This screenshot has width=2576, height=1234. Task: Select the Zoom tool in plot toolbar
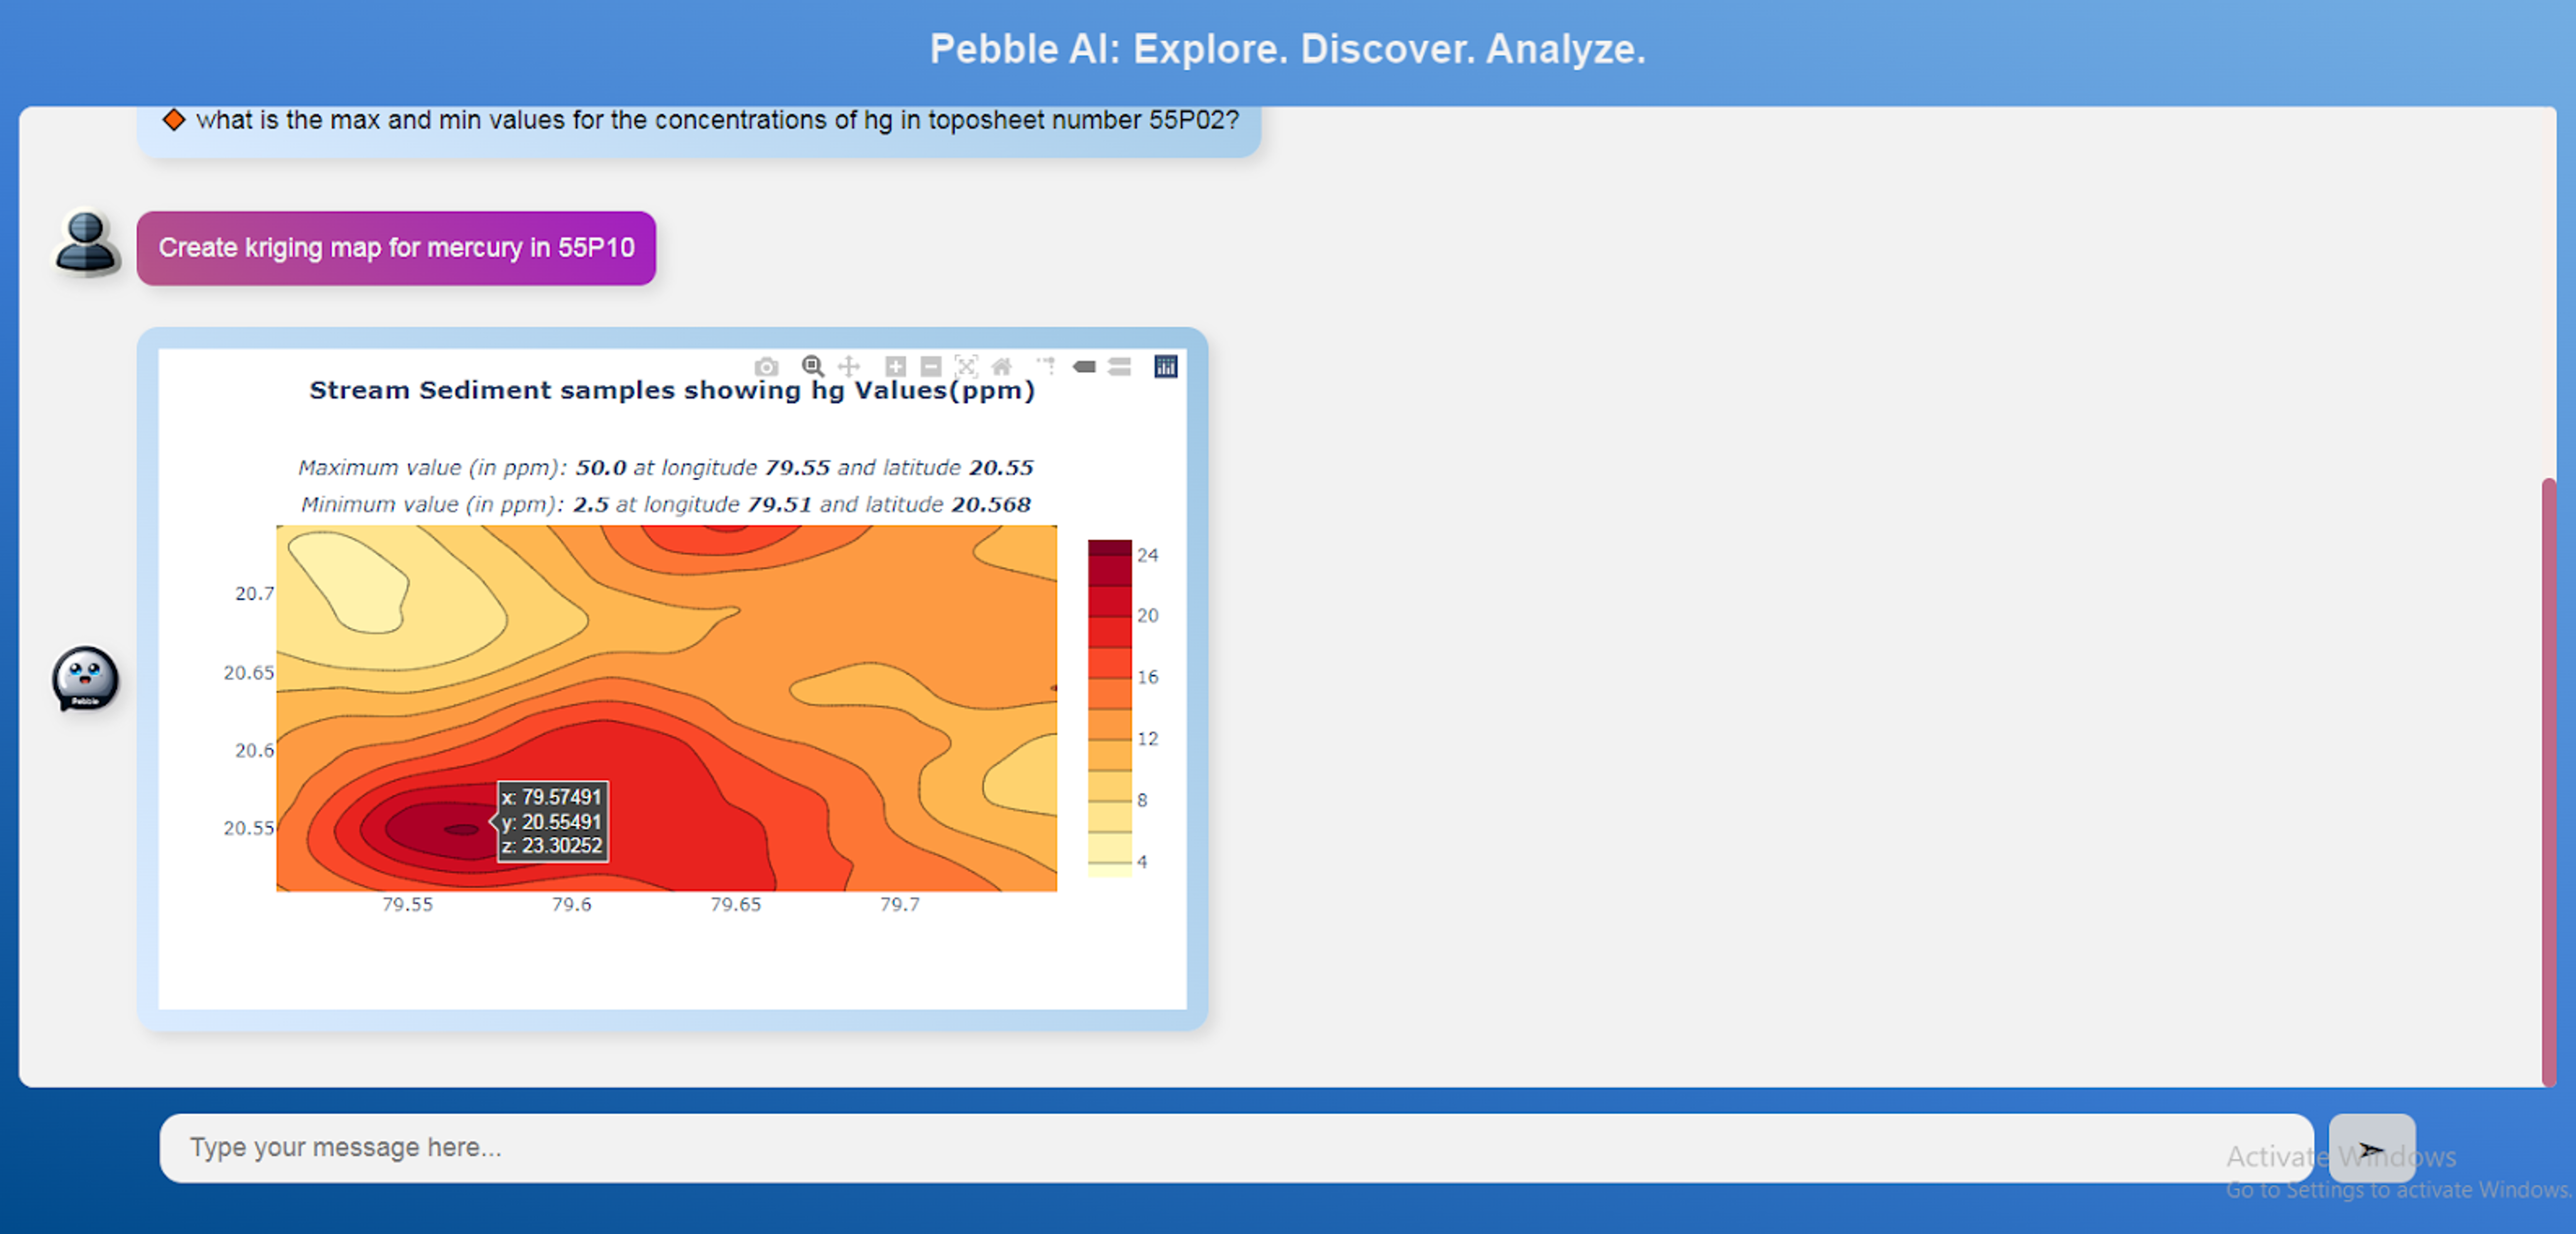click(812, 366)
